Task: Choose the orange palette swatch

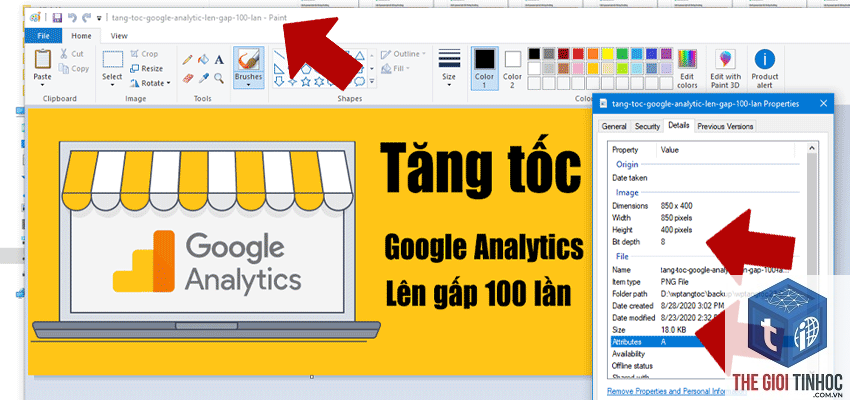Action: pyautogui.click(x=593, y=54)
